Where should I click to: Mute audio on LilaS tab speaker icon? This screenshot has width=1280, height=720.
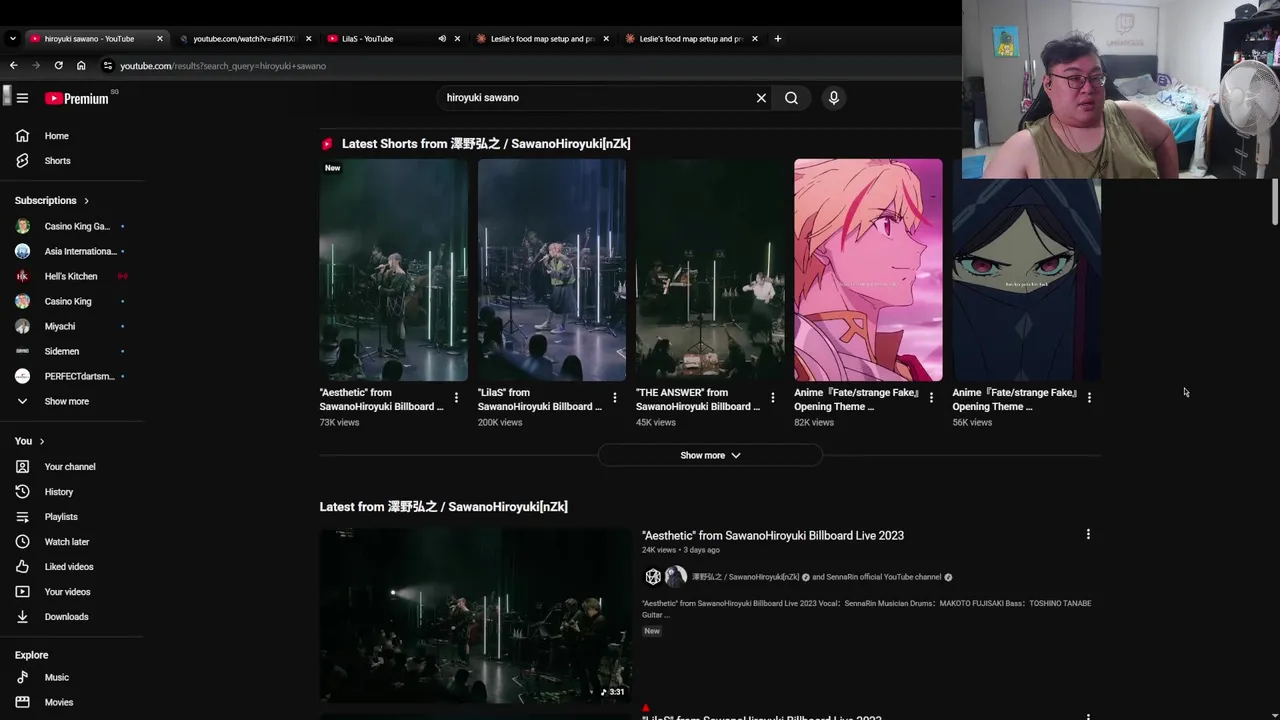coord(442,39)
